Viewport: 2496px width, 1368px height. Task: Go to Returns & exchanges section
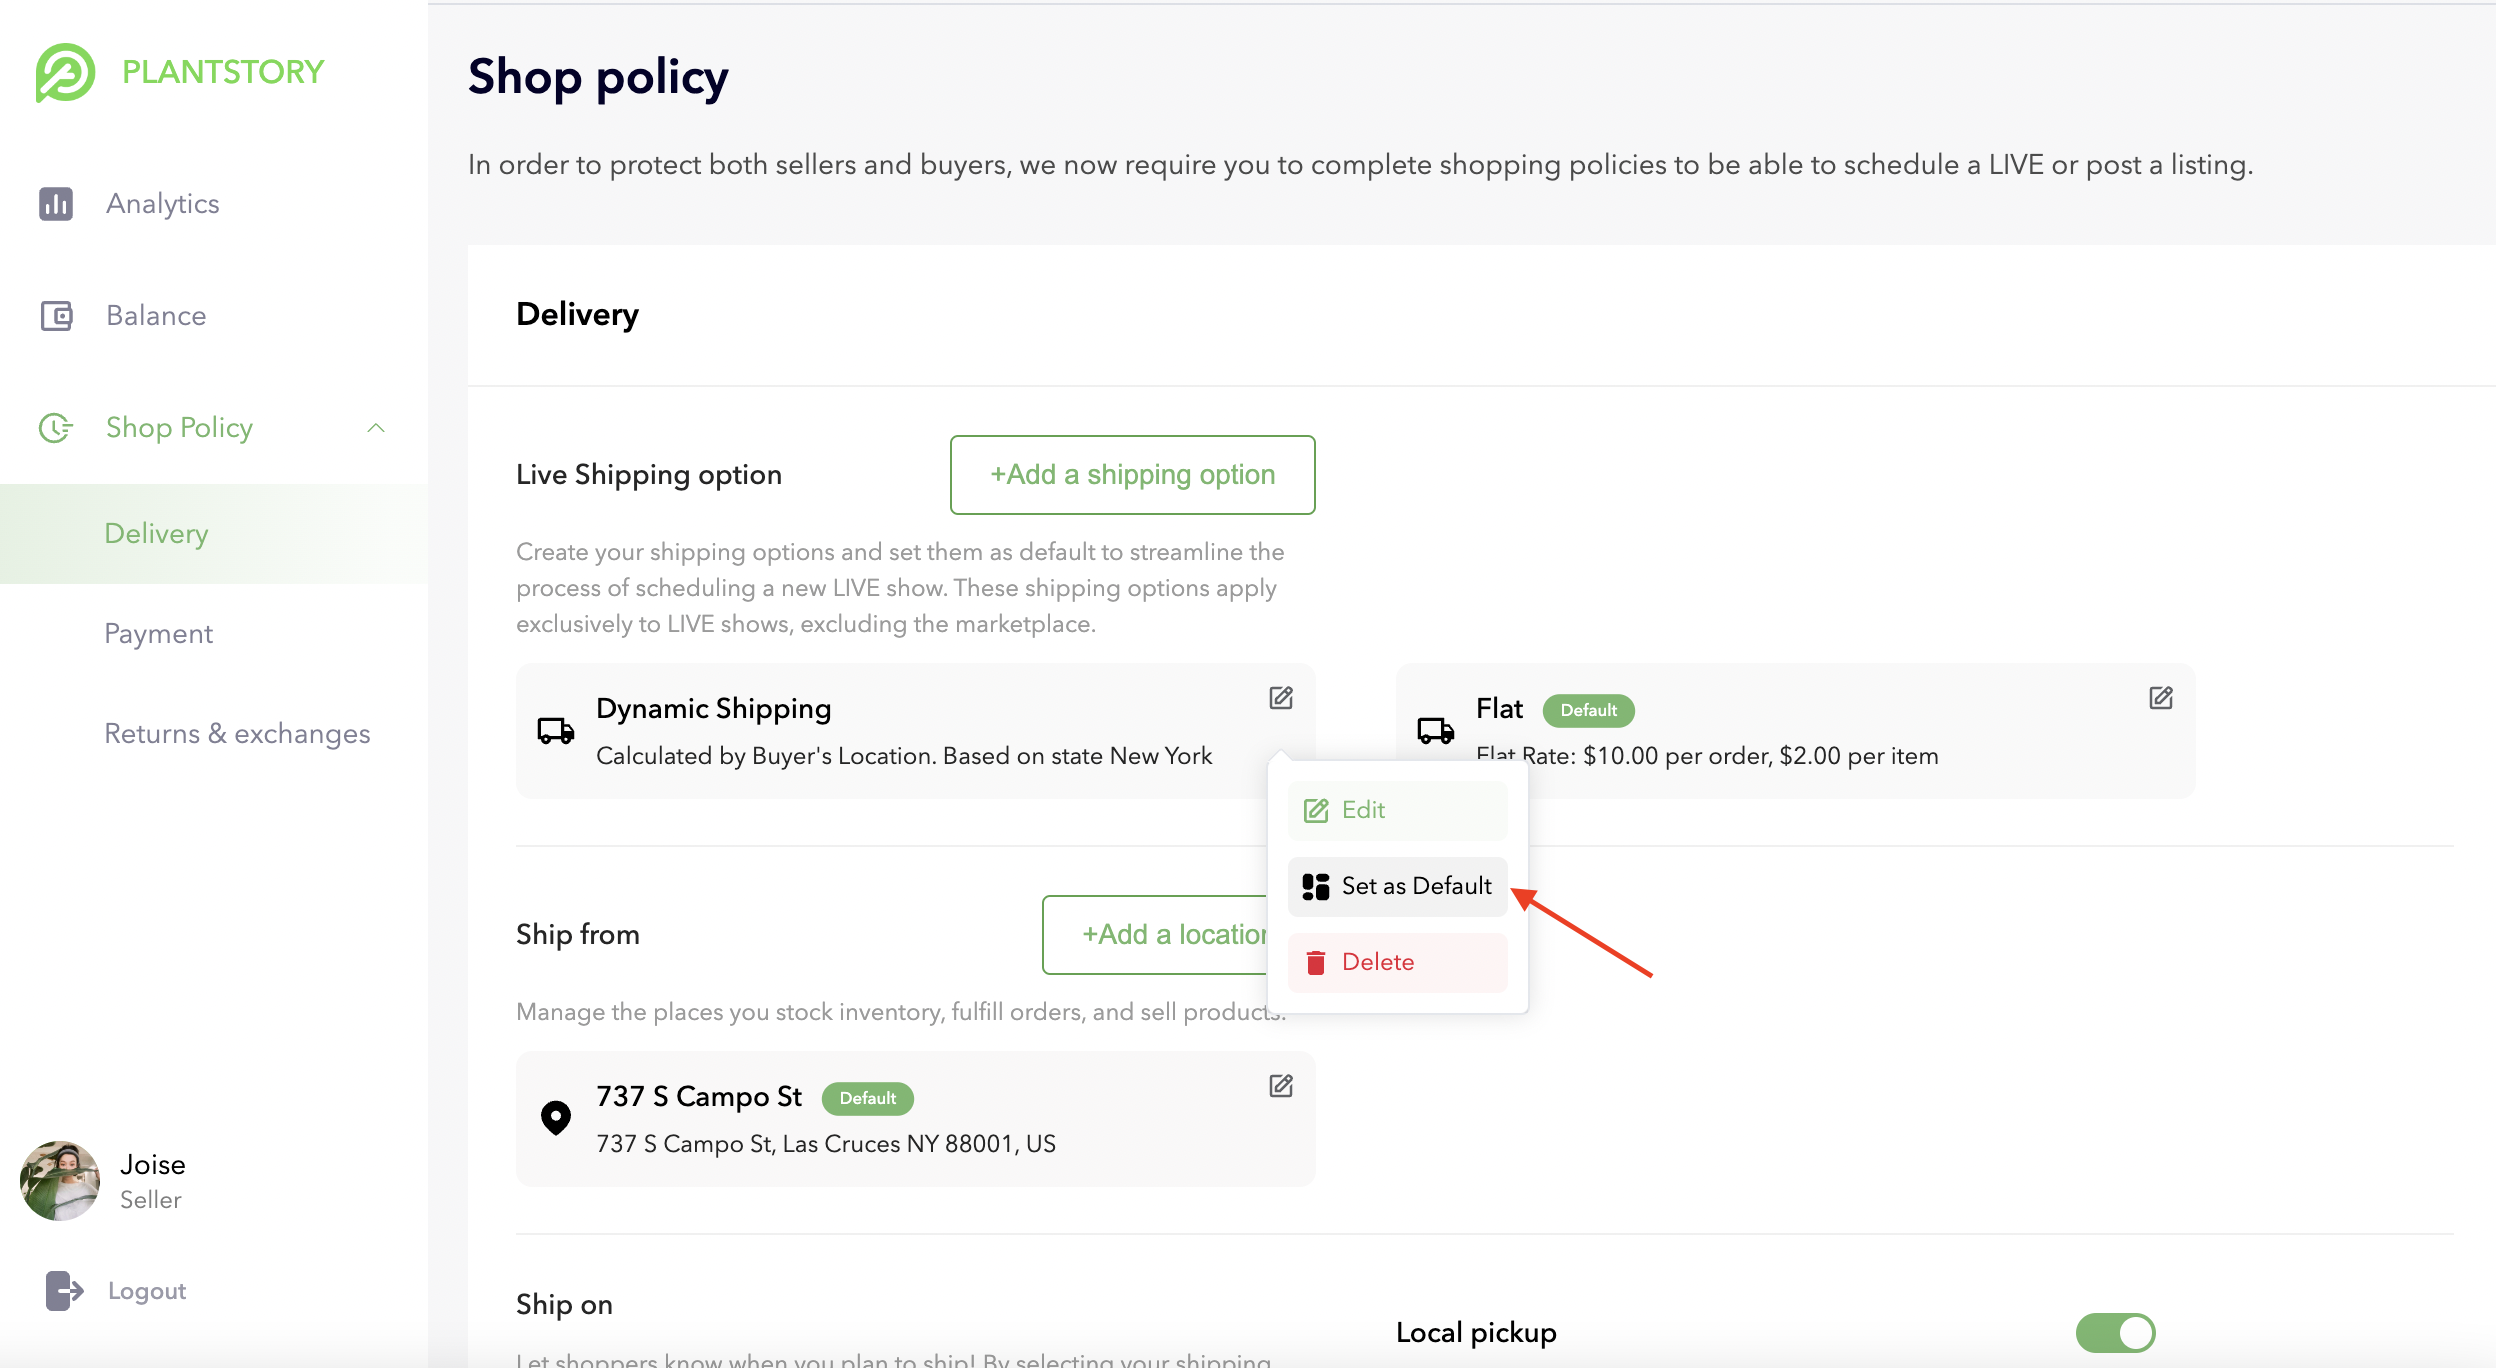237,734
